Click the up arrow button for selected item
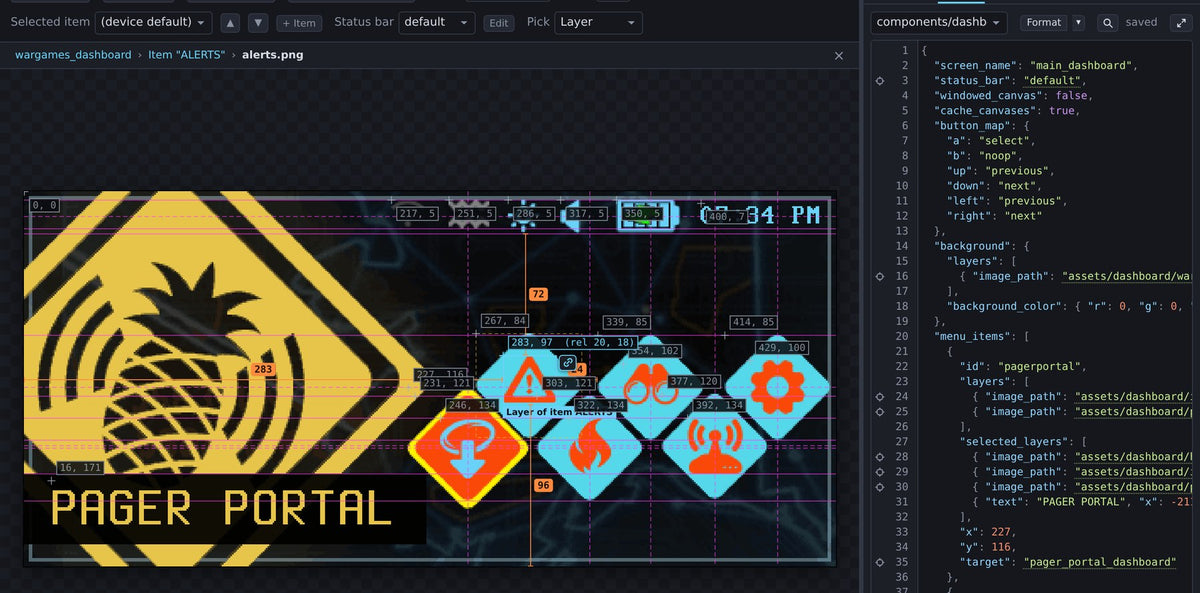This screenshot has height=593, width=1200. tap(230, 22)
